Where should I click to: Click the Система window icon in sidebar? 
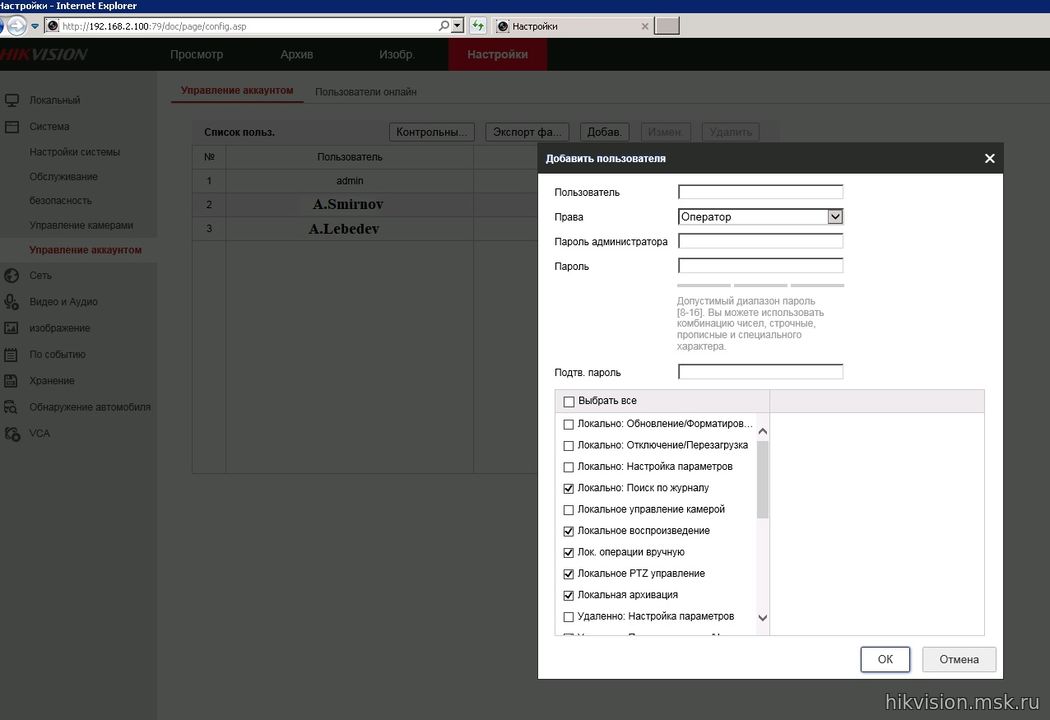coord(11,127)
